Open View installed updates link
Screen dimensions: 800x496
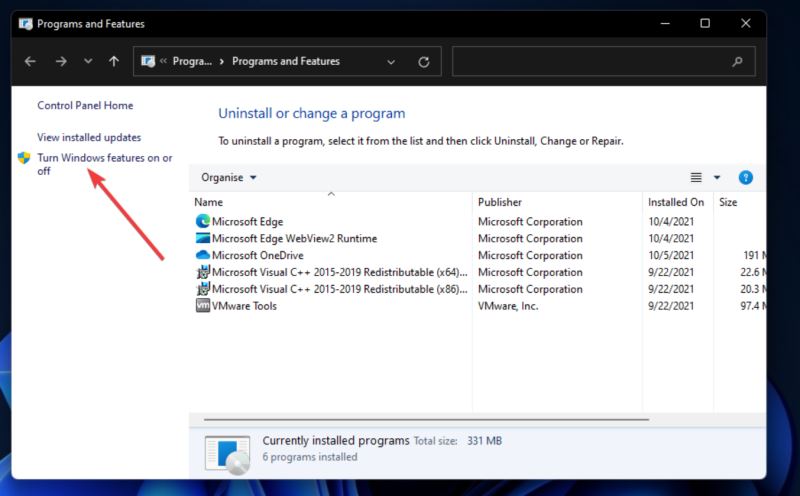89,137
